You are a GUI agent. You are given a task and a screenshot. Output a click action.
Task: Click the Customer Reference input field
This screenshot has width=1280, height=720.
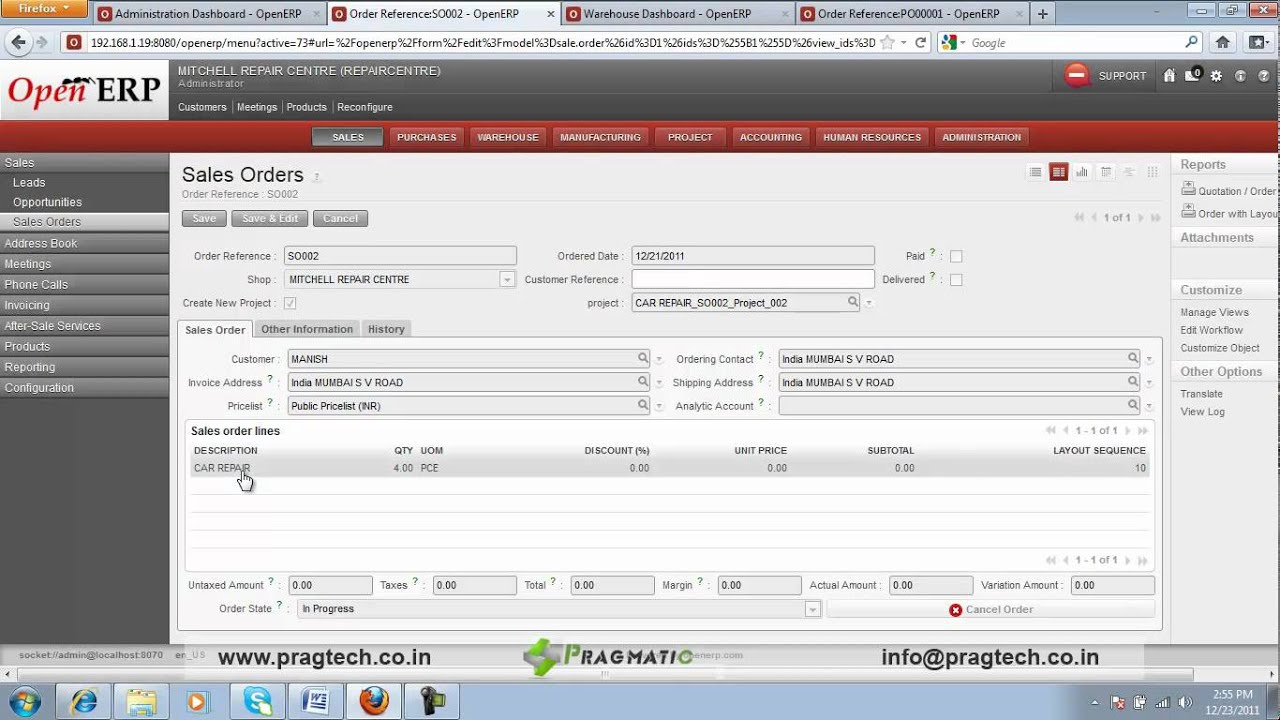753,280
